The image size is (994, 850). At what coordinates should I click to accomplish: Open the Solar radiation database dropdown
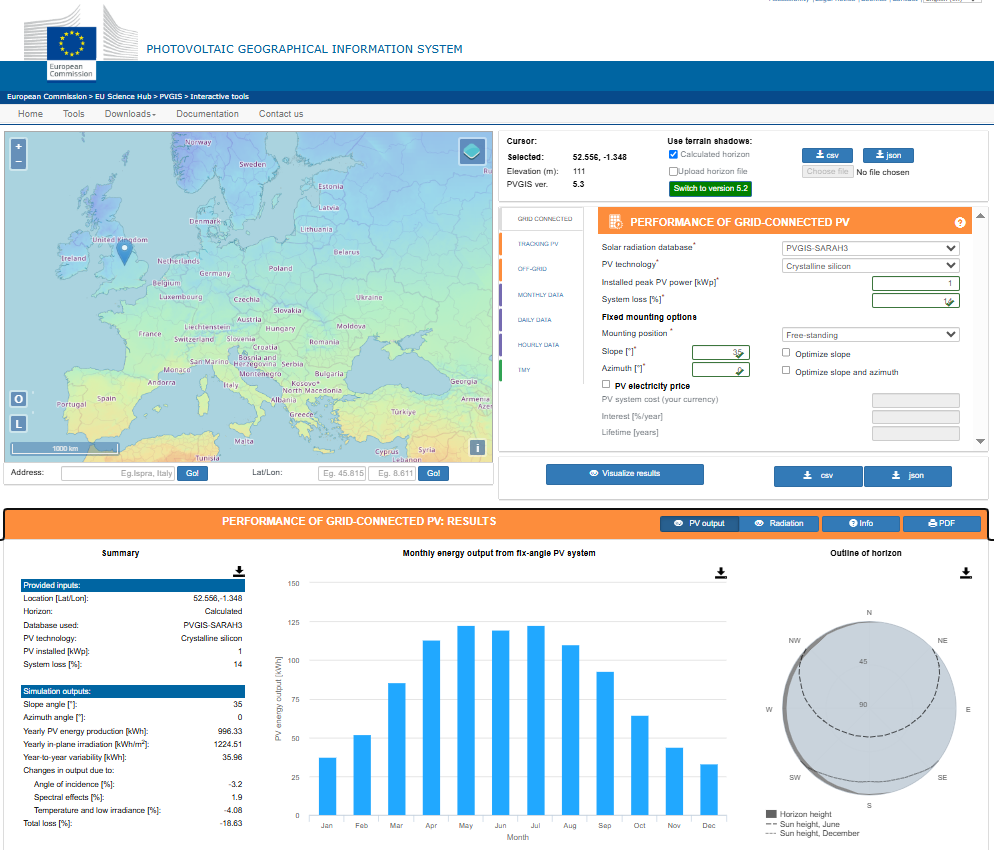tap(870, 248)
